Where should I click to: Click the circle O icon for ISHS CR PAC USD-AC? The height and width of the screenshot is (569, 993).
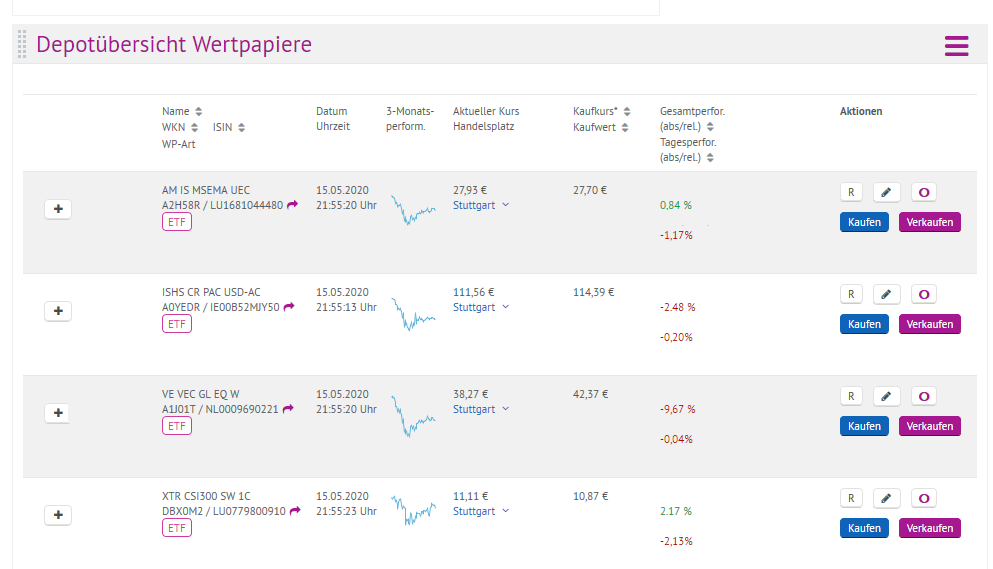click(924, 294)
